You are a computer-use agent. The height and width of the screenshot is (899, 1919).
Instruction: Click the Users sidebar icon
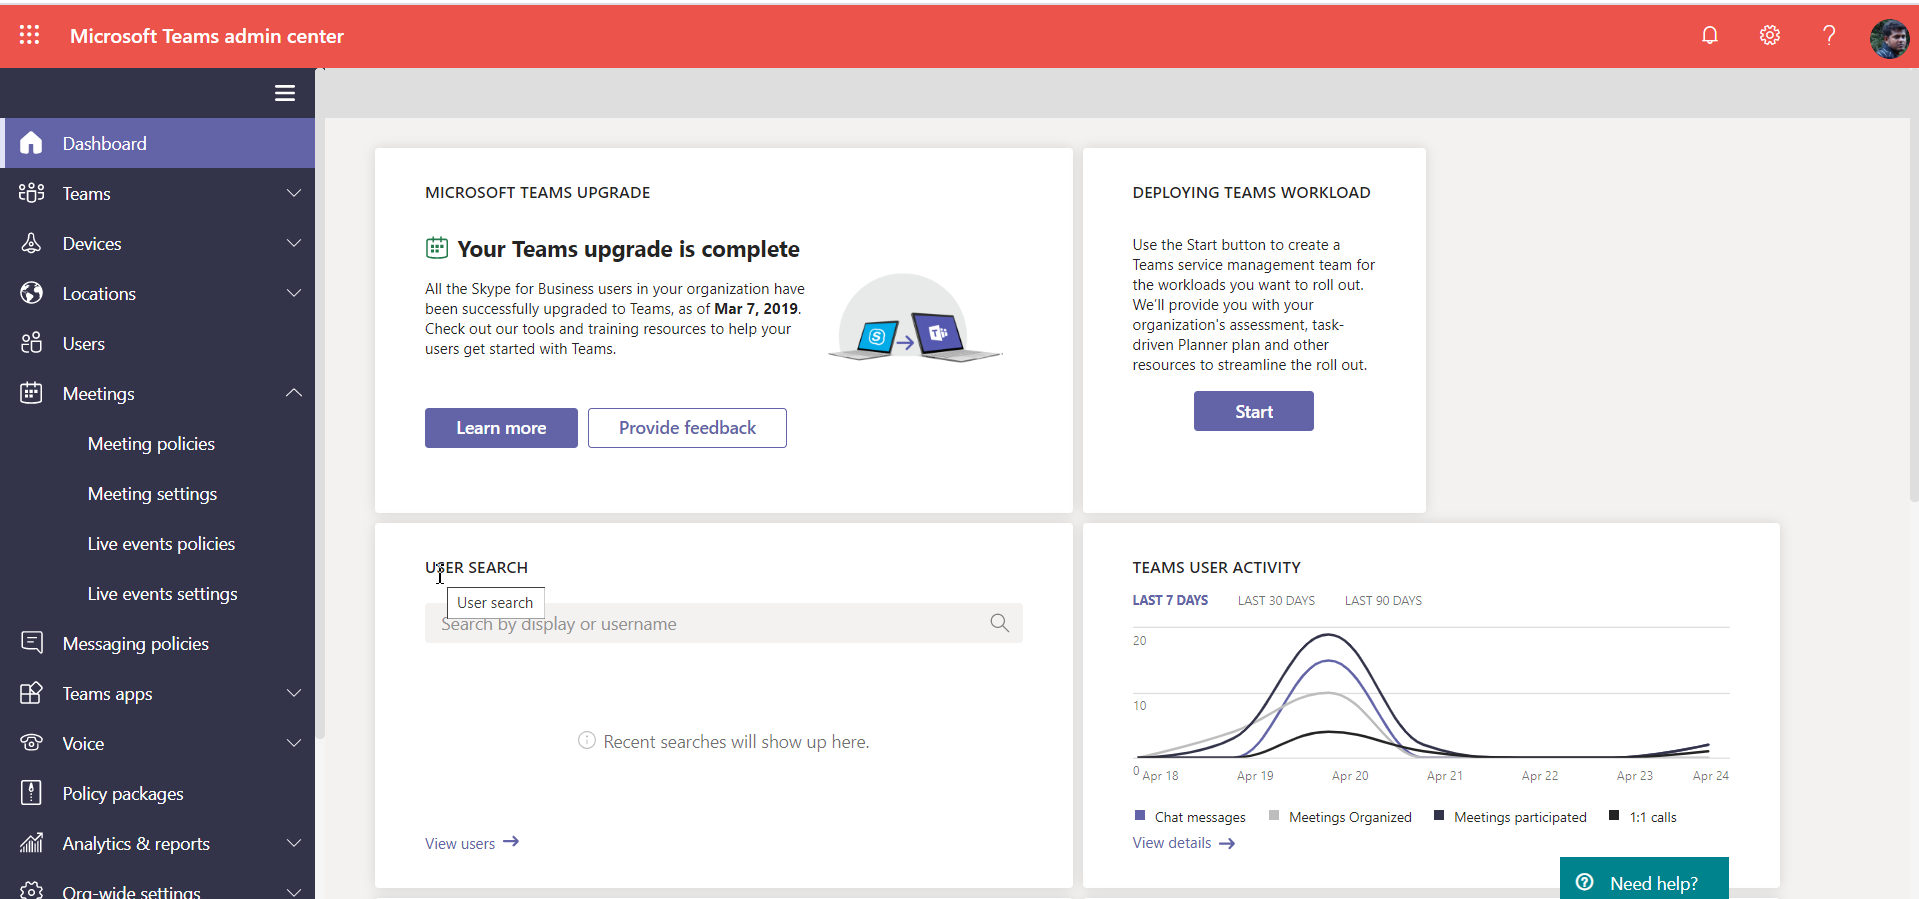32,343
